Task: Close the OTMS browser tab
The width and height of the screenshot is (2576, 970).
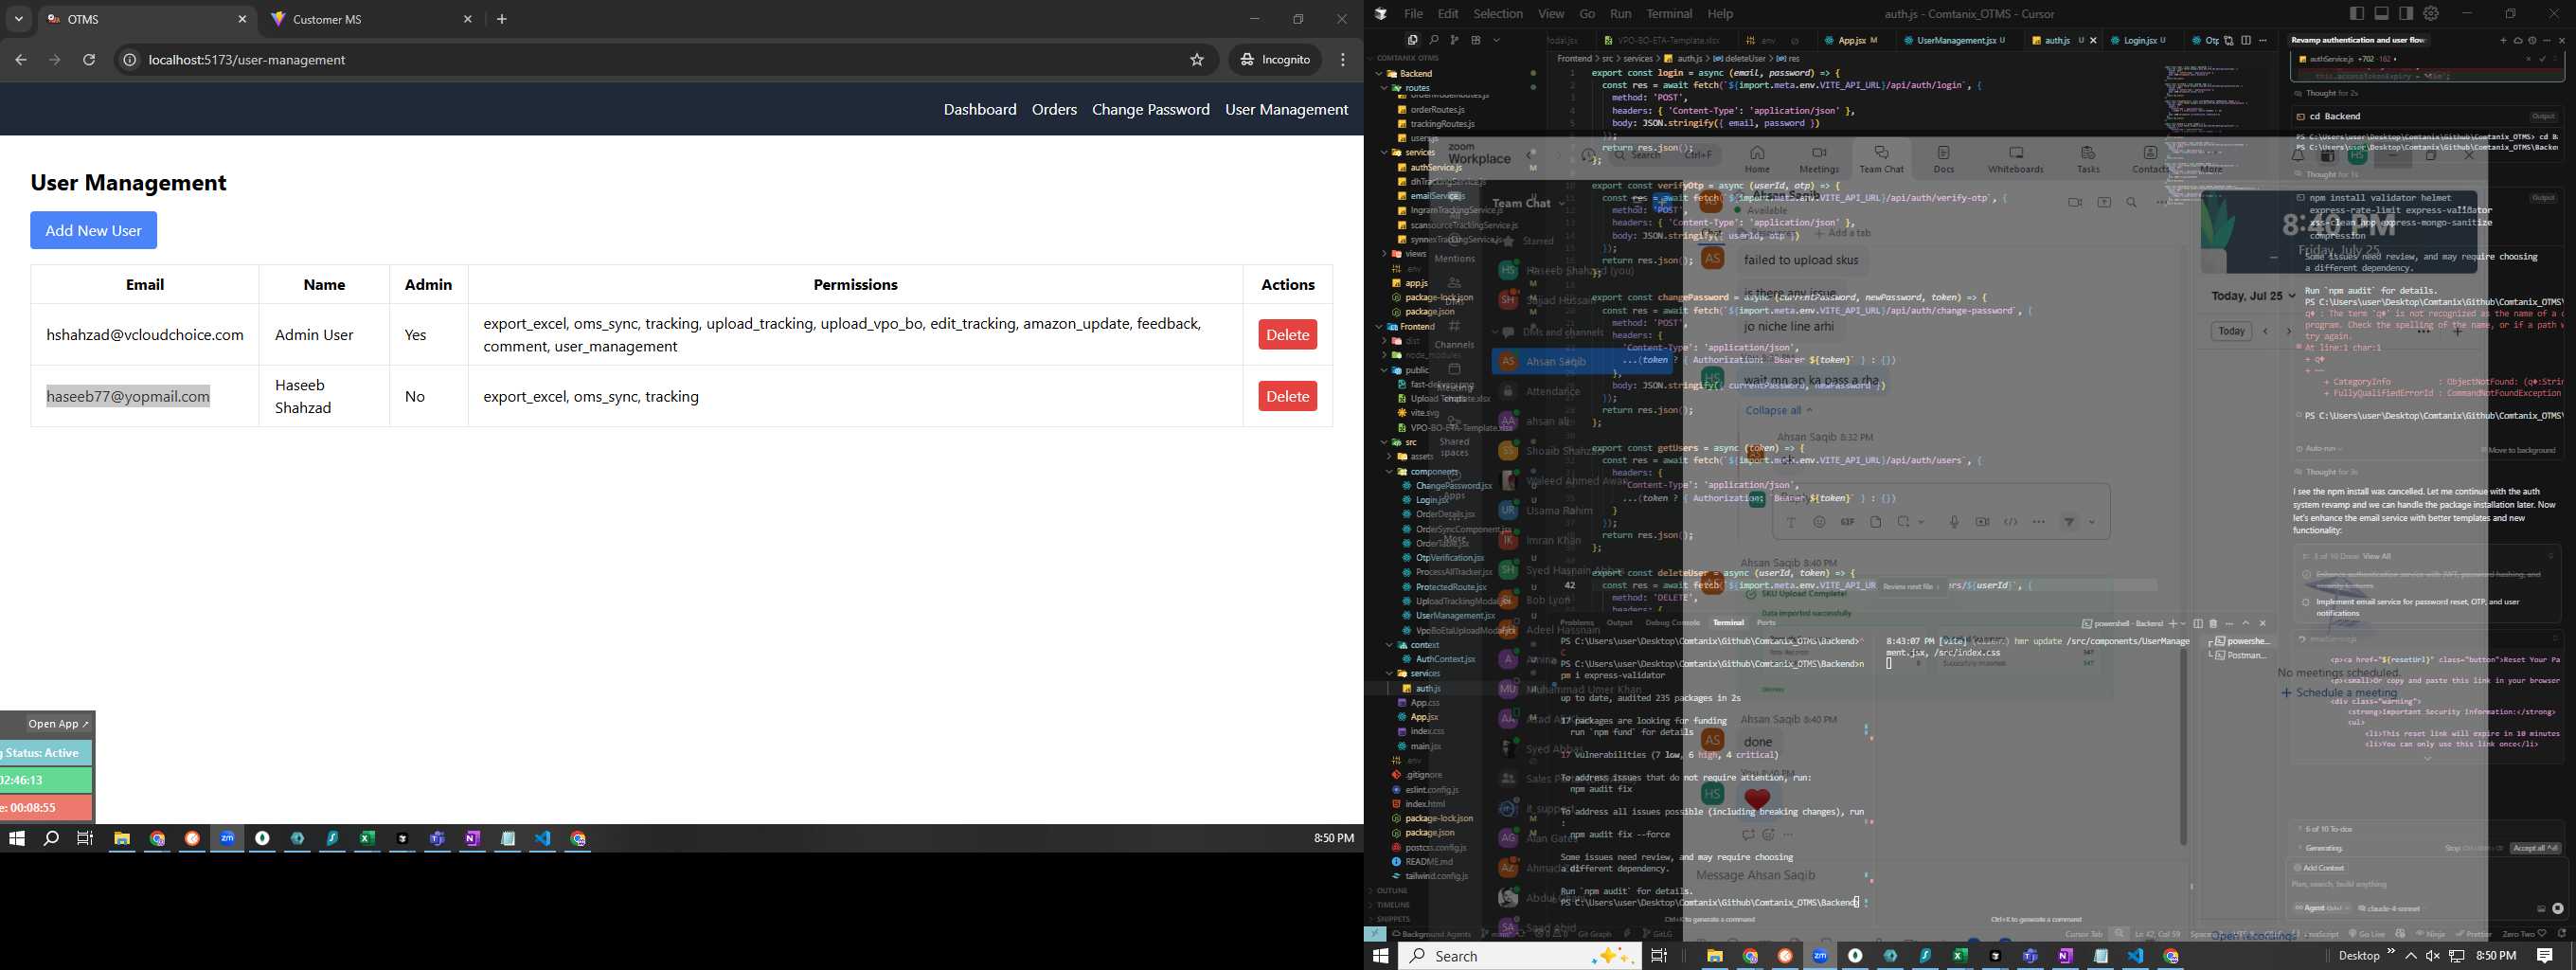Action: click(x=242, y=19)
